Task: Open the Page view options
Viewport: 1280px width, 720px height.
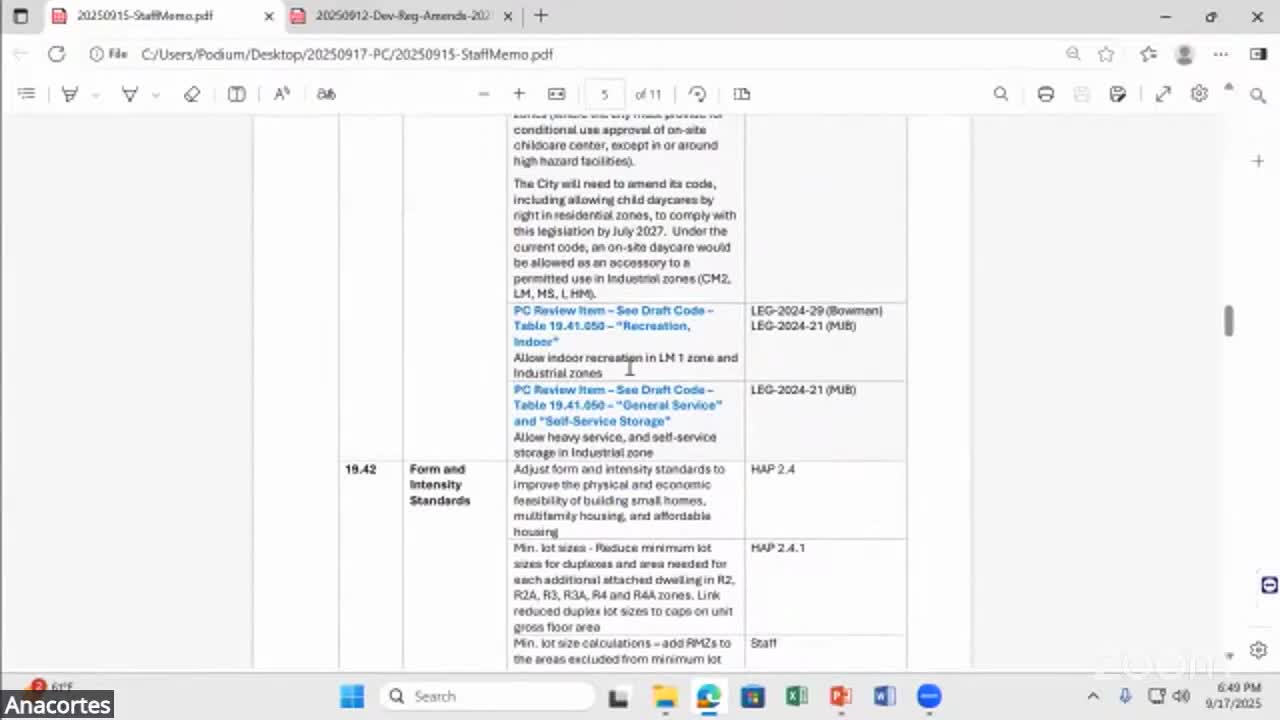Action: click(x=742, y=94)
